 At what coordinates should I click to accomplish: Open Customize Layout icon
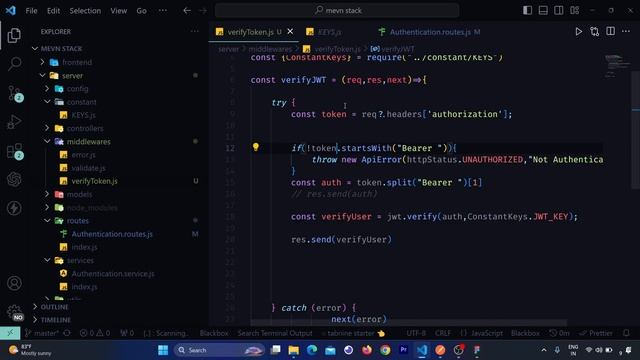pyautogui.click(x=575, y=11)
